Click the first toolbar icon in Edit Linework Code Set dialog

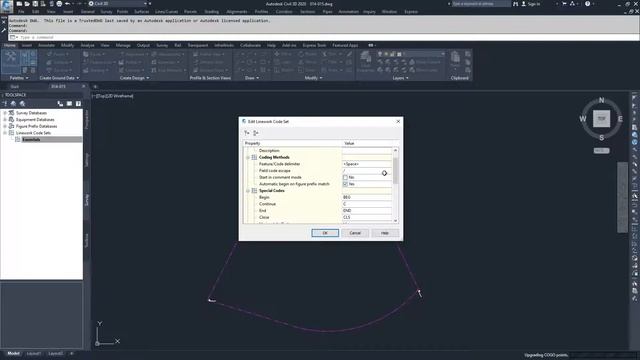[x=247, y=133]
